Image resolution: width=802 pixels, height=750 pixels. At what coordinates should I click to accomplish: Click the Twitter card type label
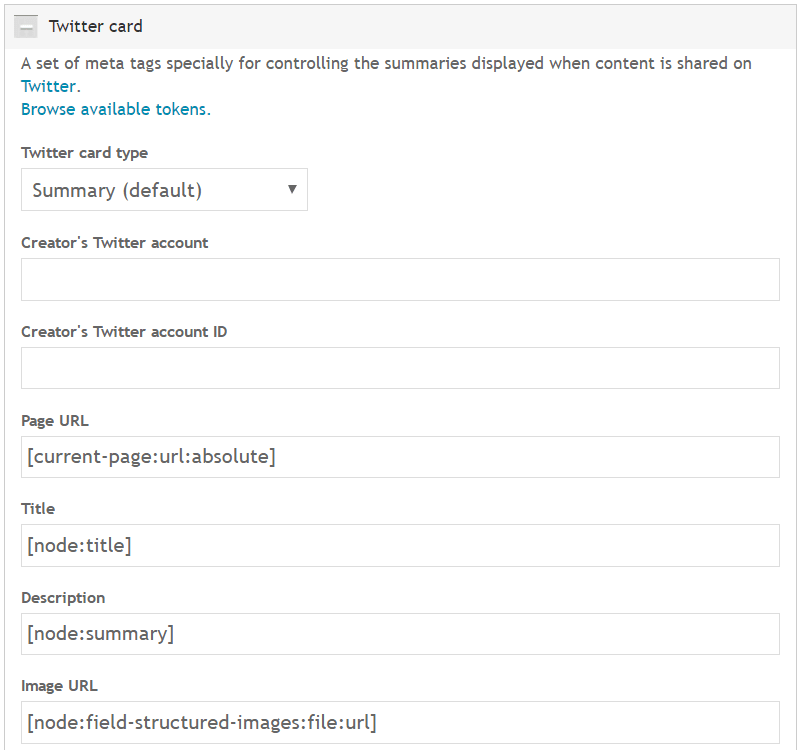click(84, 153)
